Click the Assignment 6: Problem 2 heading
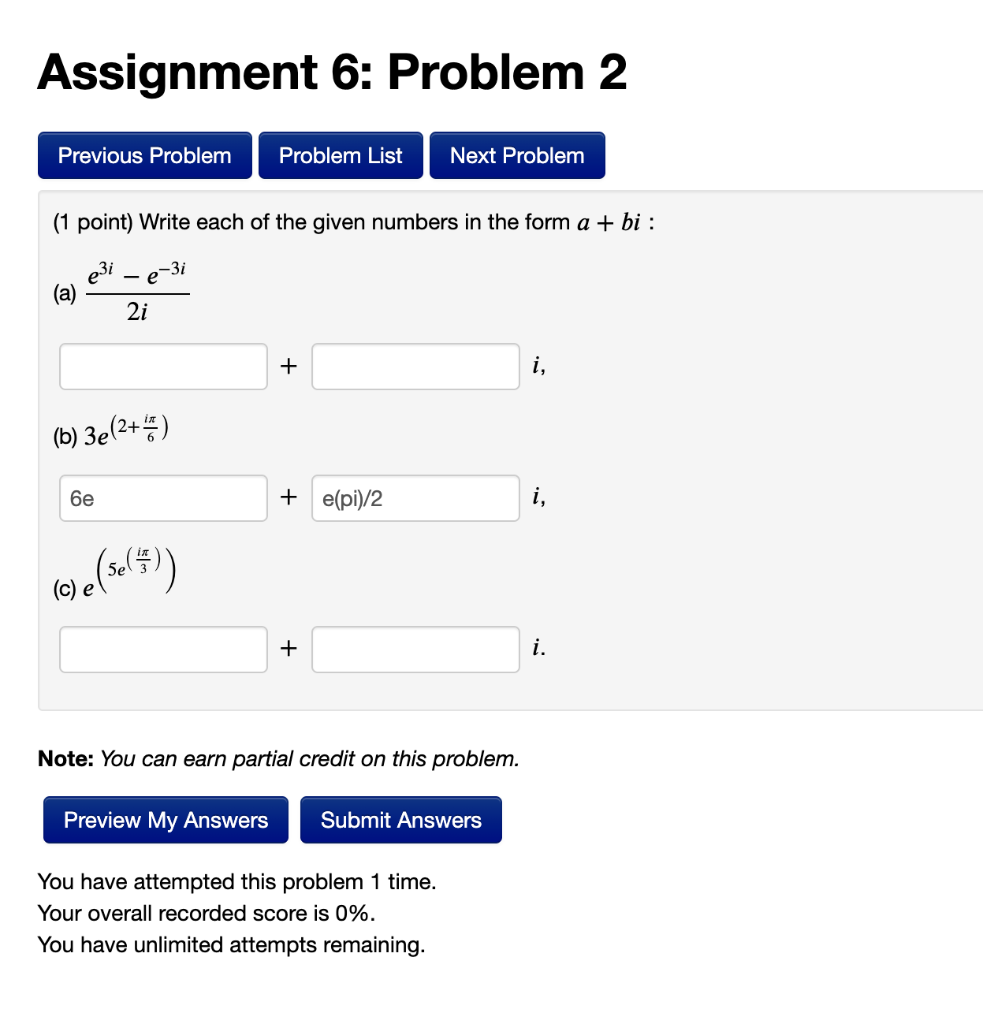983x1024 pixels. click(x=330, y=71)
